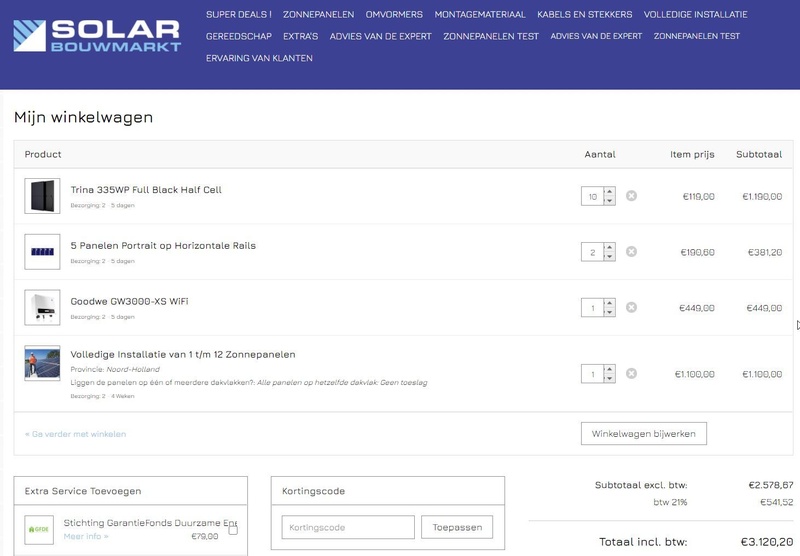Select installation item price €1.100,00

click(694, 374)
